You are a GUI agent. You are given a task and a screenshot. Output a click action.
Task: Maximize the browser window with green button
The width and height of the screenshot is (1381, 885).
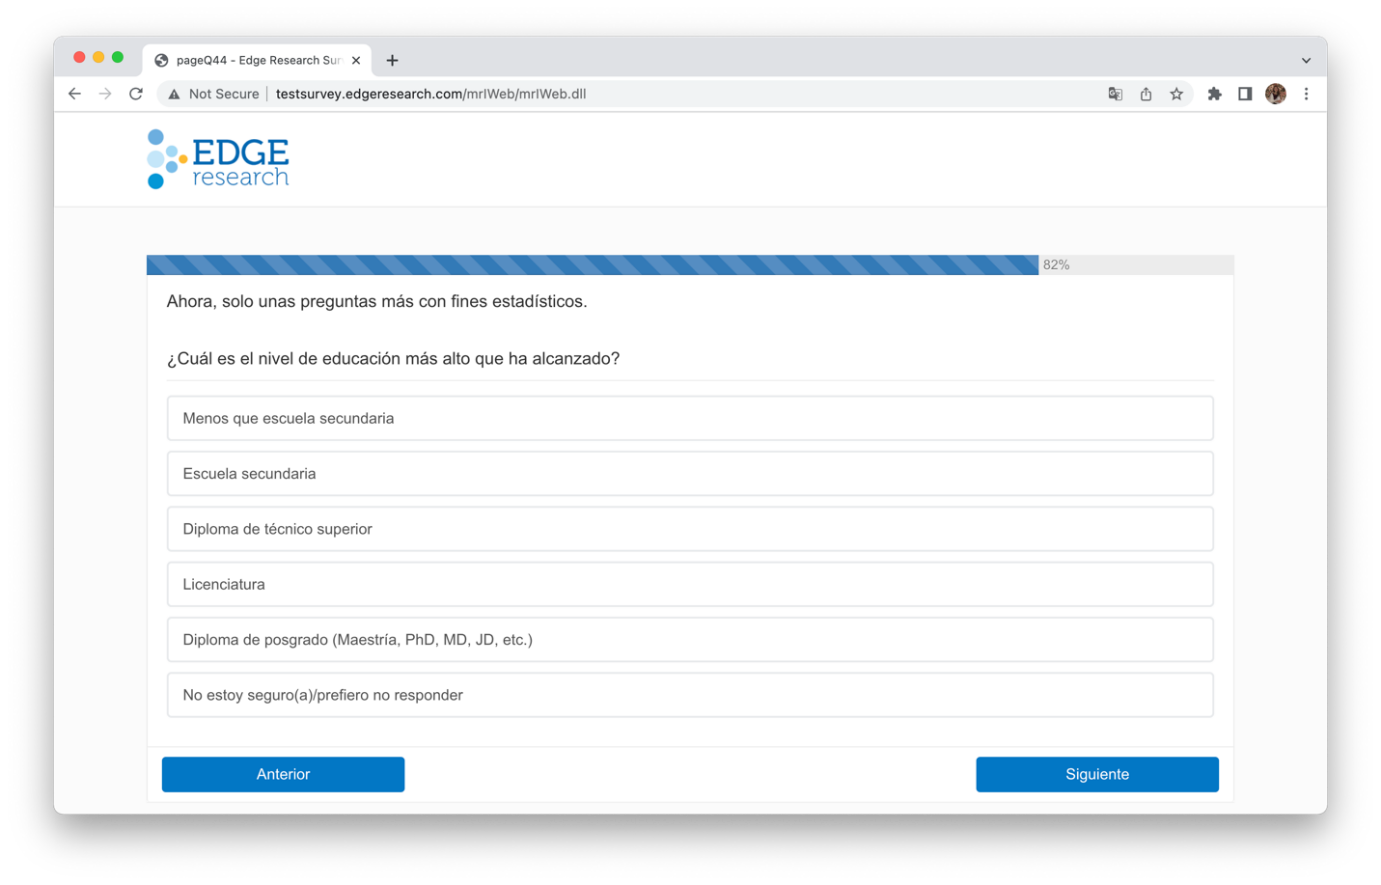click(x=118, y=57)
